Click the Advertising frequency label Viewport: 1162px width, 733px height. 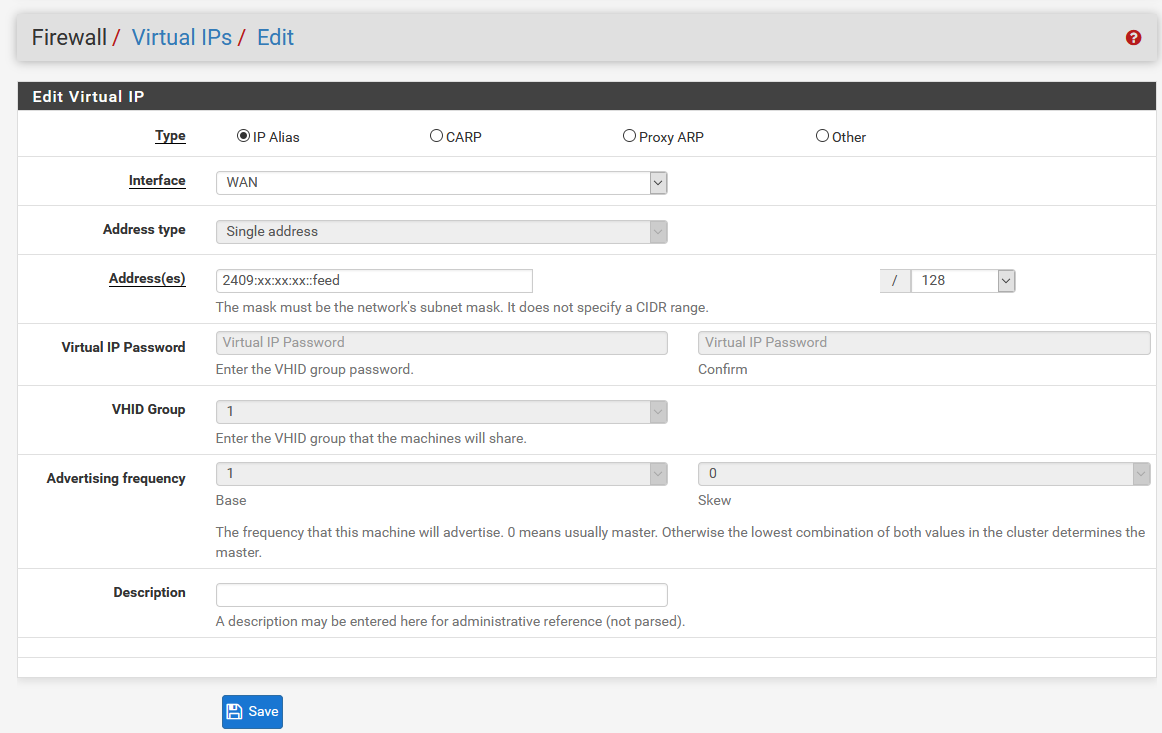click(116, 479)
